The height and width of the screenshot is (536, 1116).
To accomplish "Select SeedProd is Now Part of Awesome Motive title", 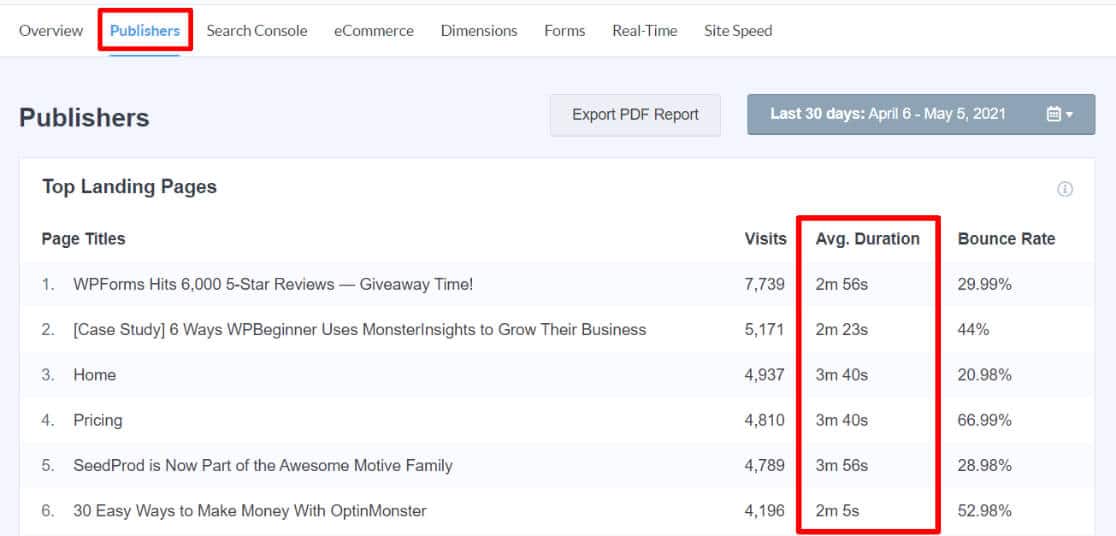I will (263, 466).
